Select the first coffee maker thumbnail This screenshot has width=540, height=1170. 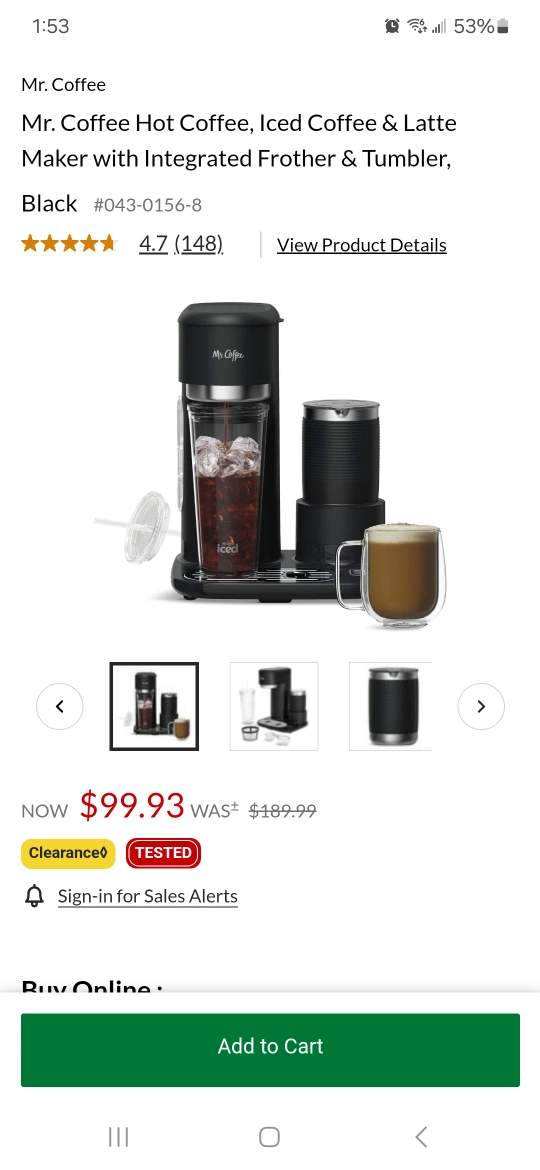click(x=154, y=706)
